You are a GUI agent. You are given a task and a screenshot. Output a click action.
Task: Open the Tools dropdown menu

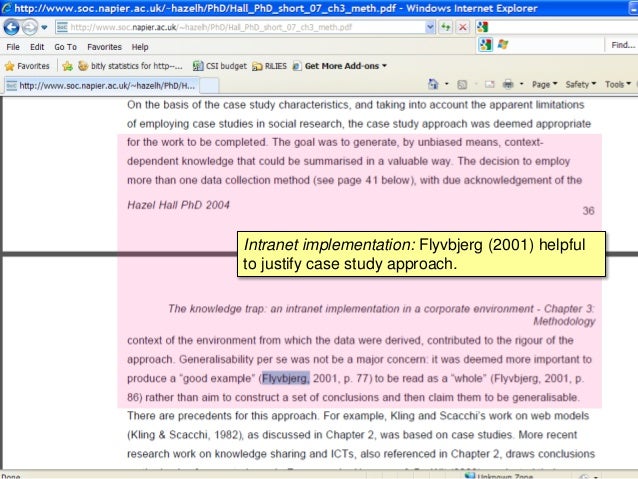click(618, 84)
